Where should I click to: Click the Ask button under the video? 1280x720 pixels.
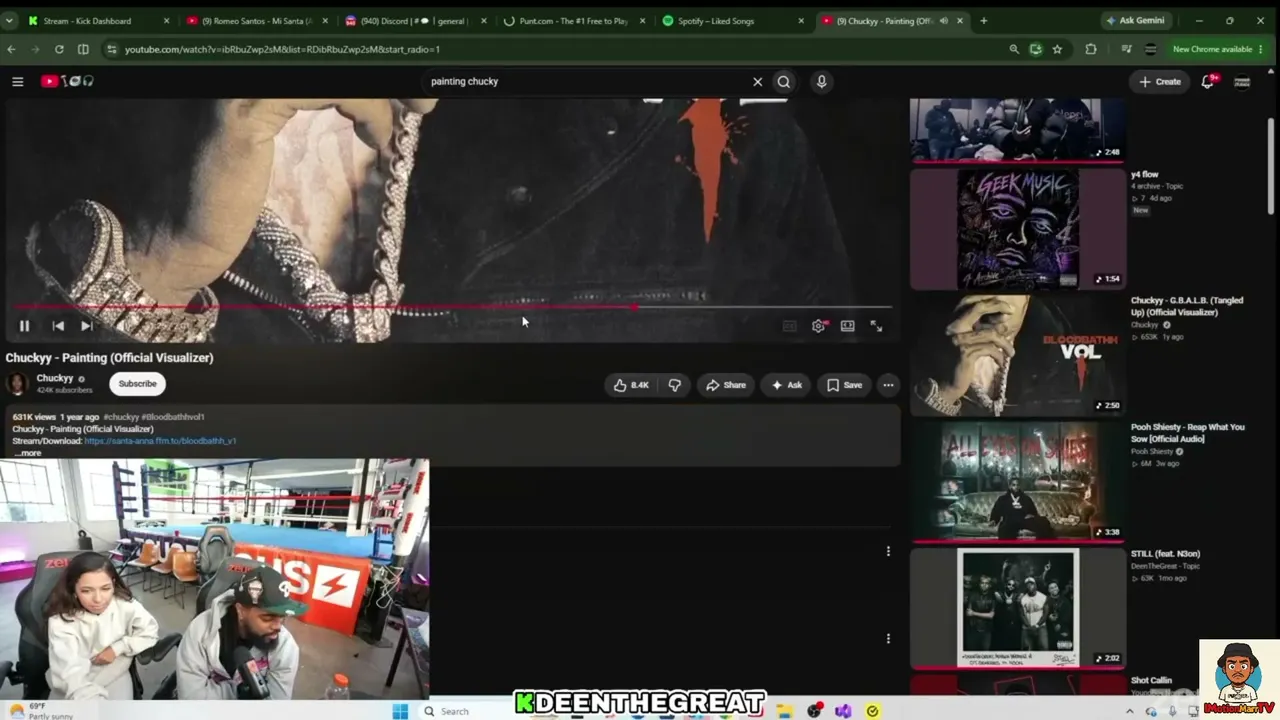(x=786, y=385)
